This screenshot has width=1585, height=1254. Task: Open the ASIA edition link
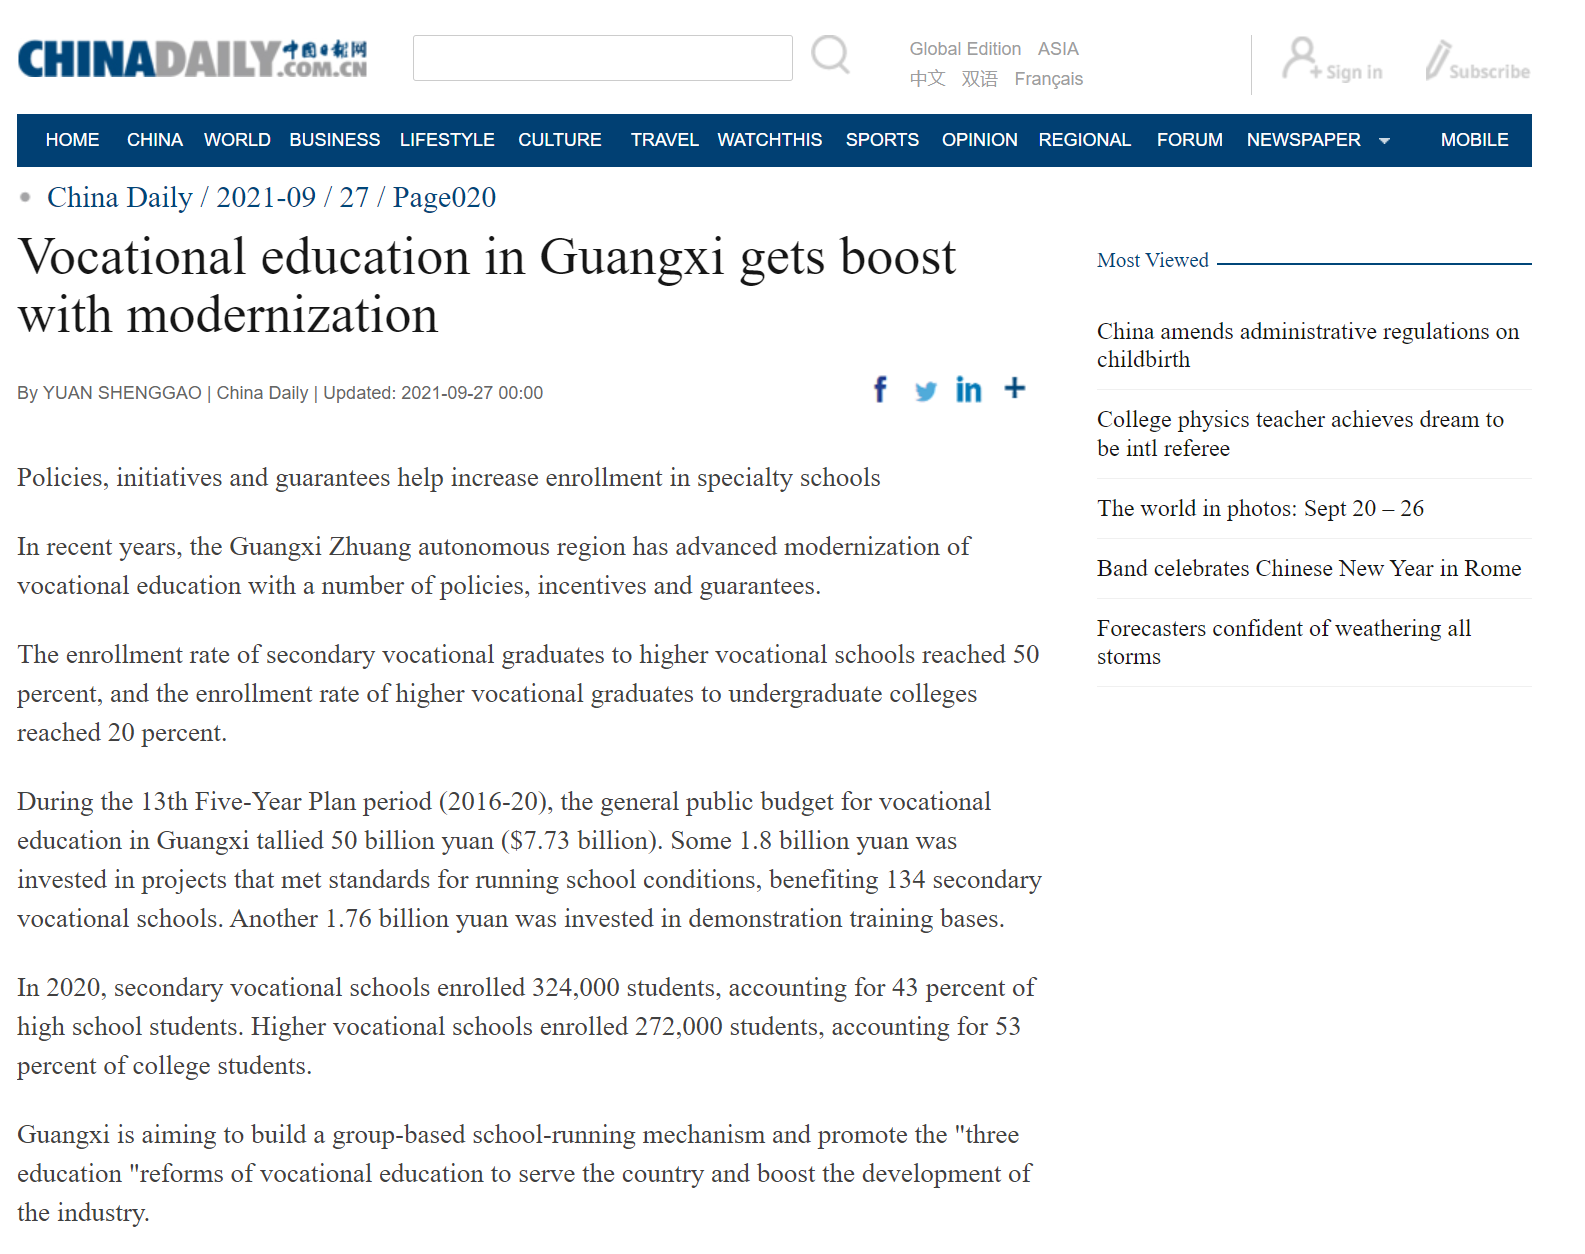(x=1057, y=49)
